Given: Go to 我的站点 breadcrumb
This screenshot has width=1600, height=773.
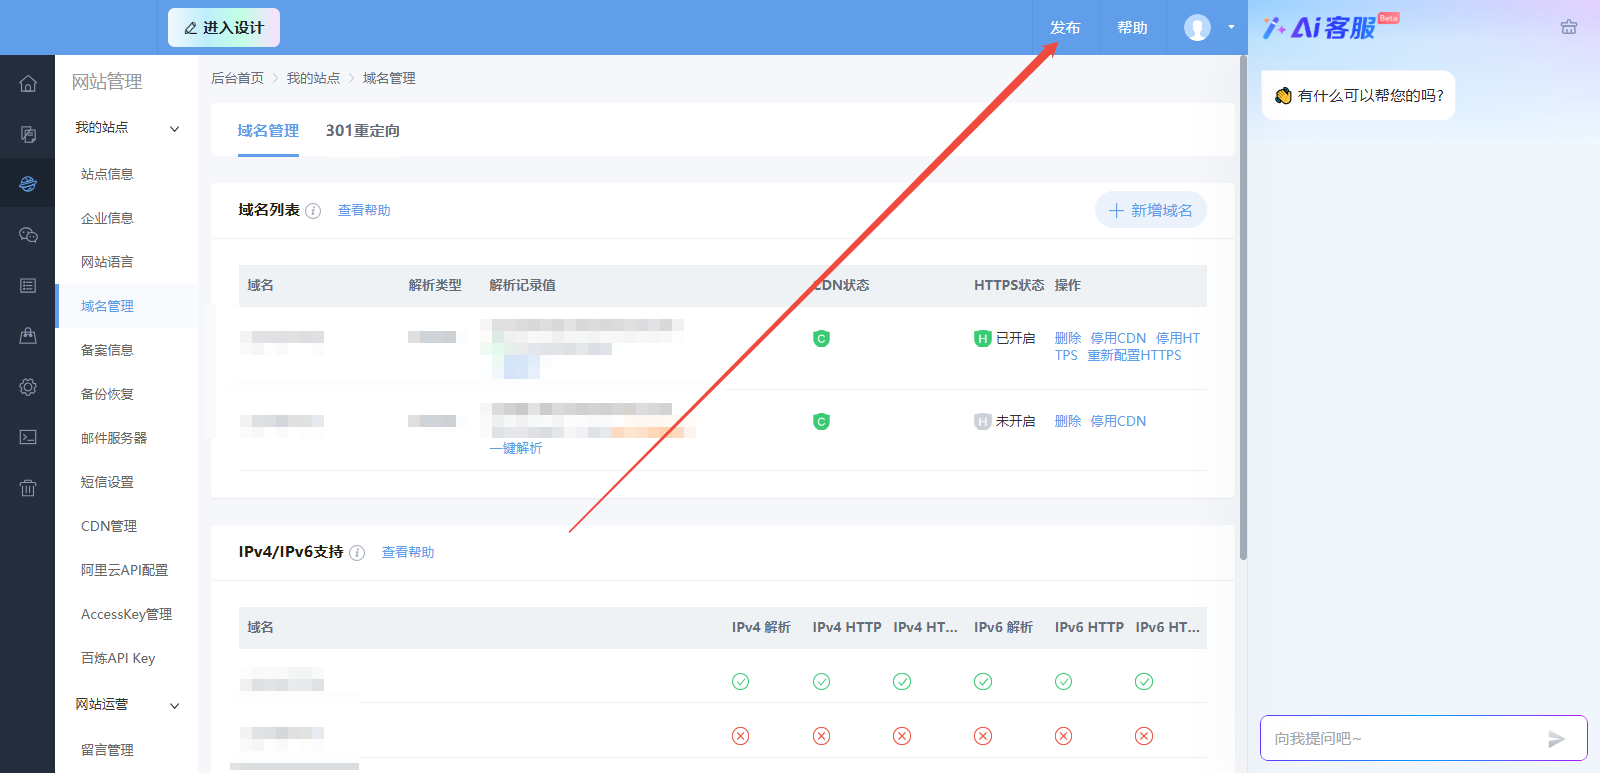Looking at the screenshot, I should coord(313,78).
